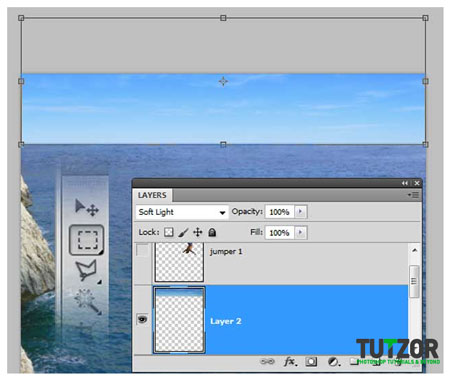Screen dimensions: 450x380
Task: Open the fx layer style menu
Action: pyautogui.click(x=290, y=362)
